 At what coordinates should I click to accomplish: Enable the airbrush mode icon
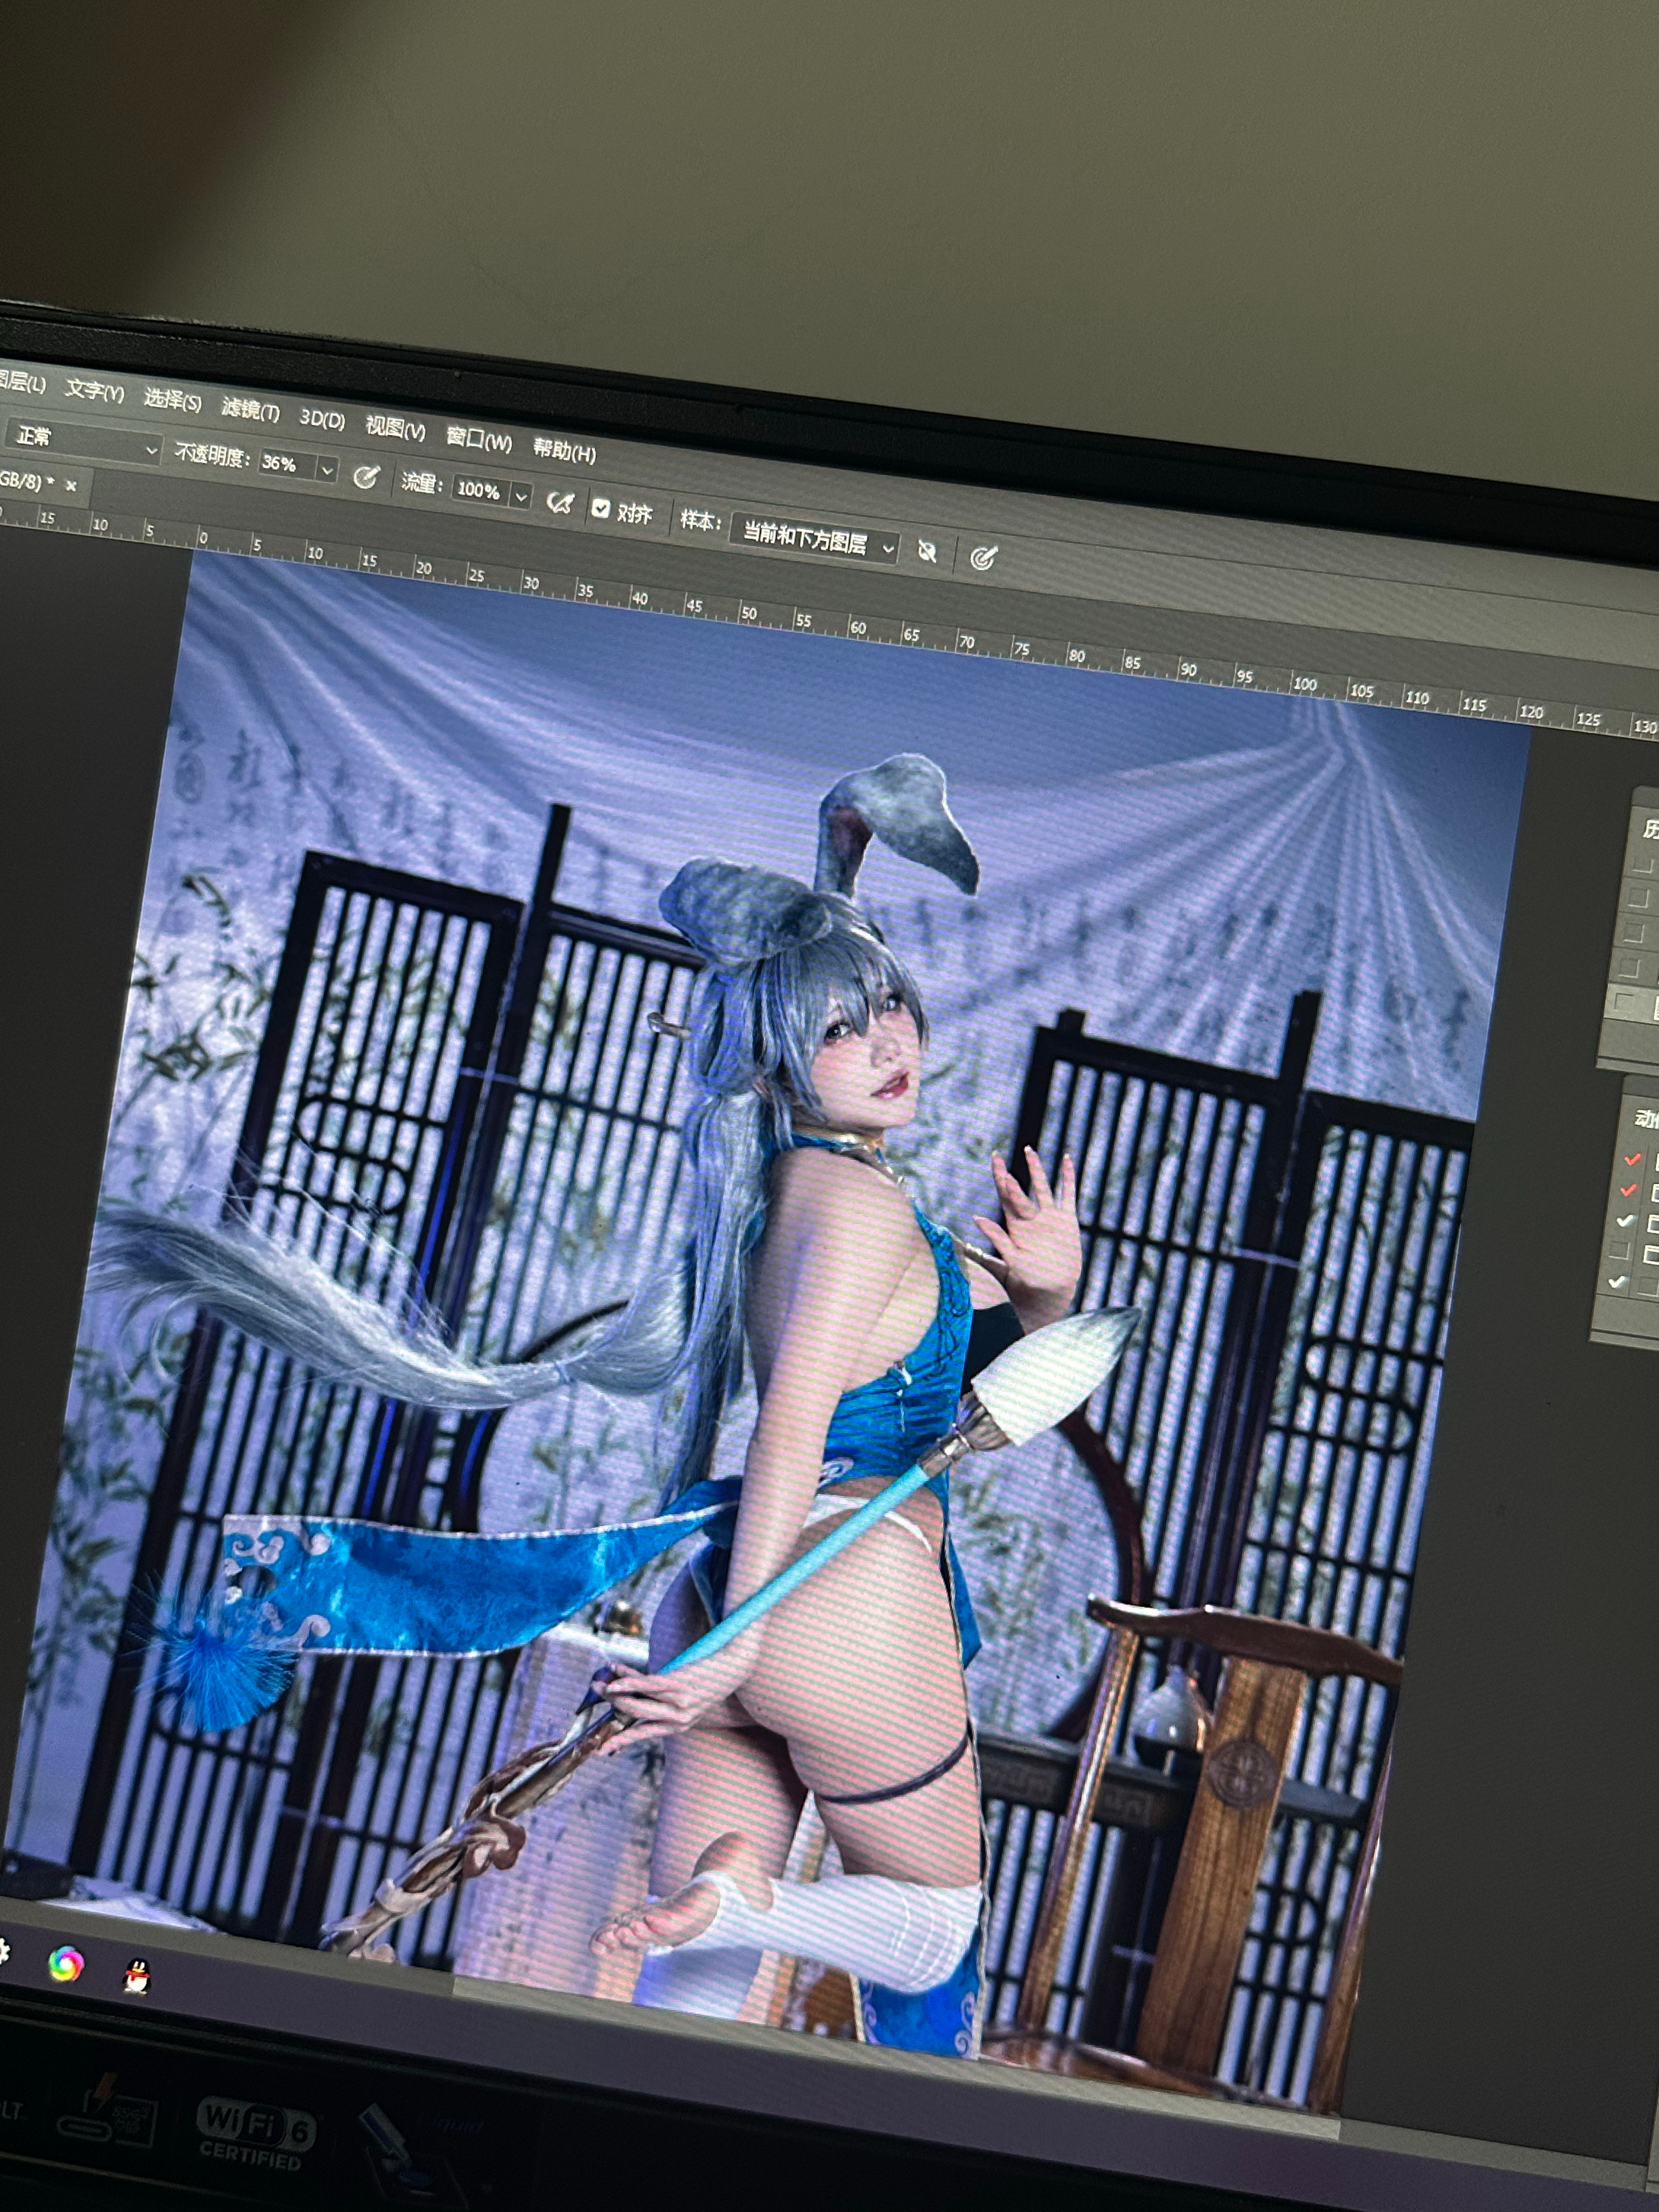[560, 502]
